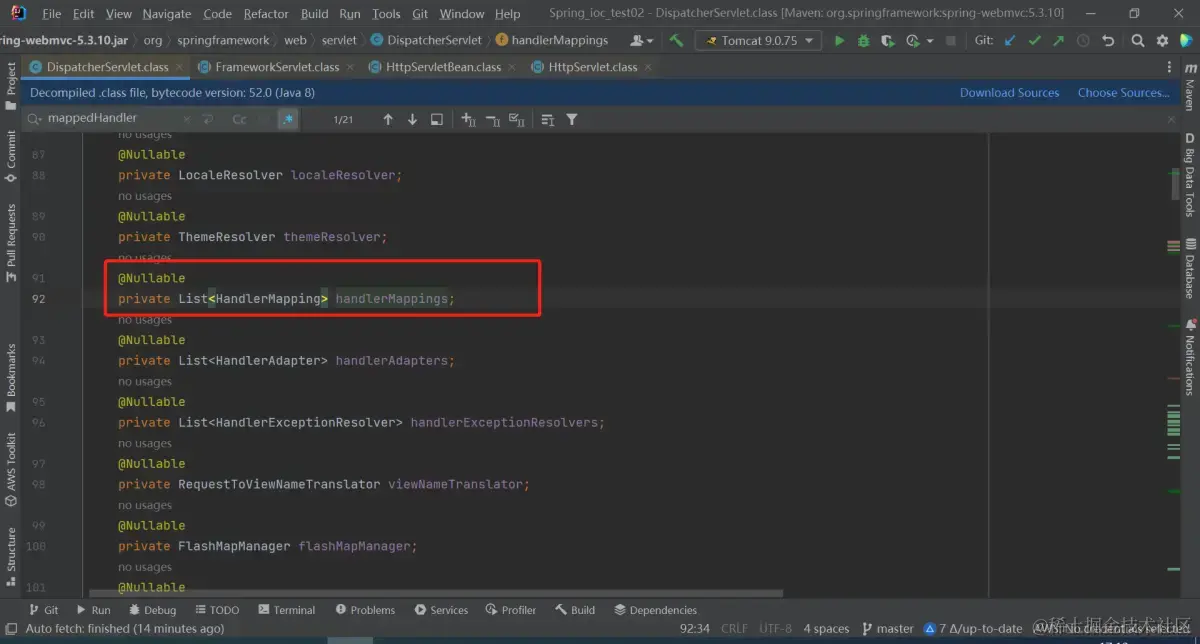Open the Commit tool window on left

11,156
